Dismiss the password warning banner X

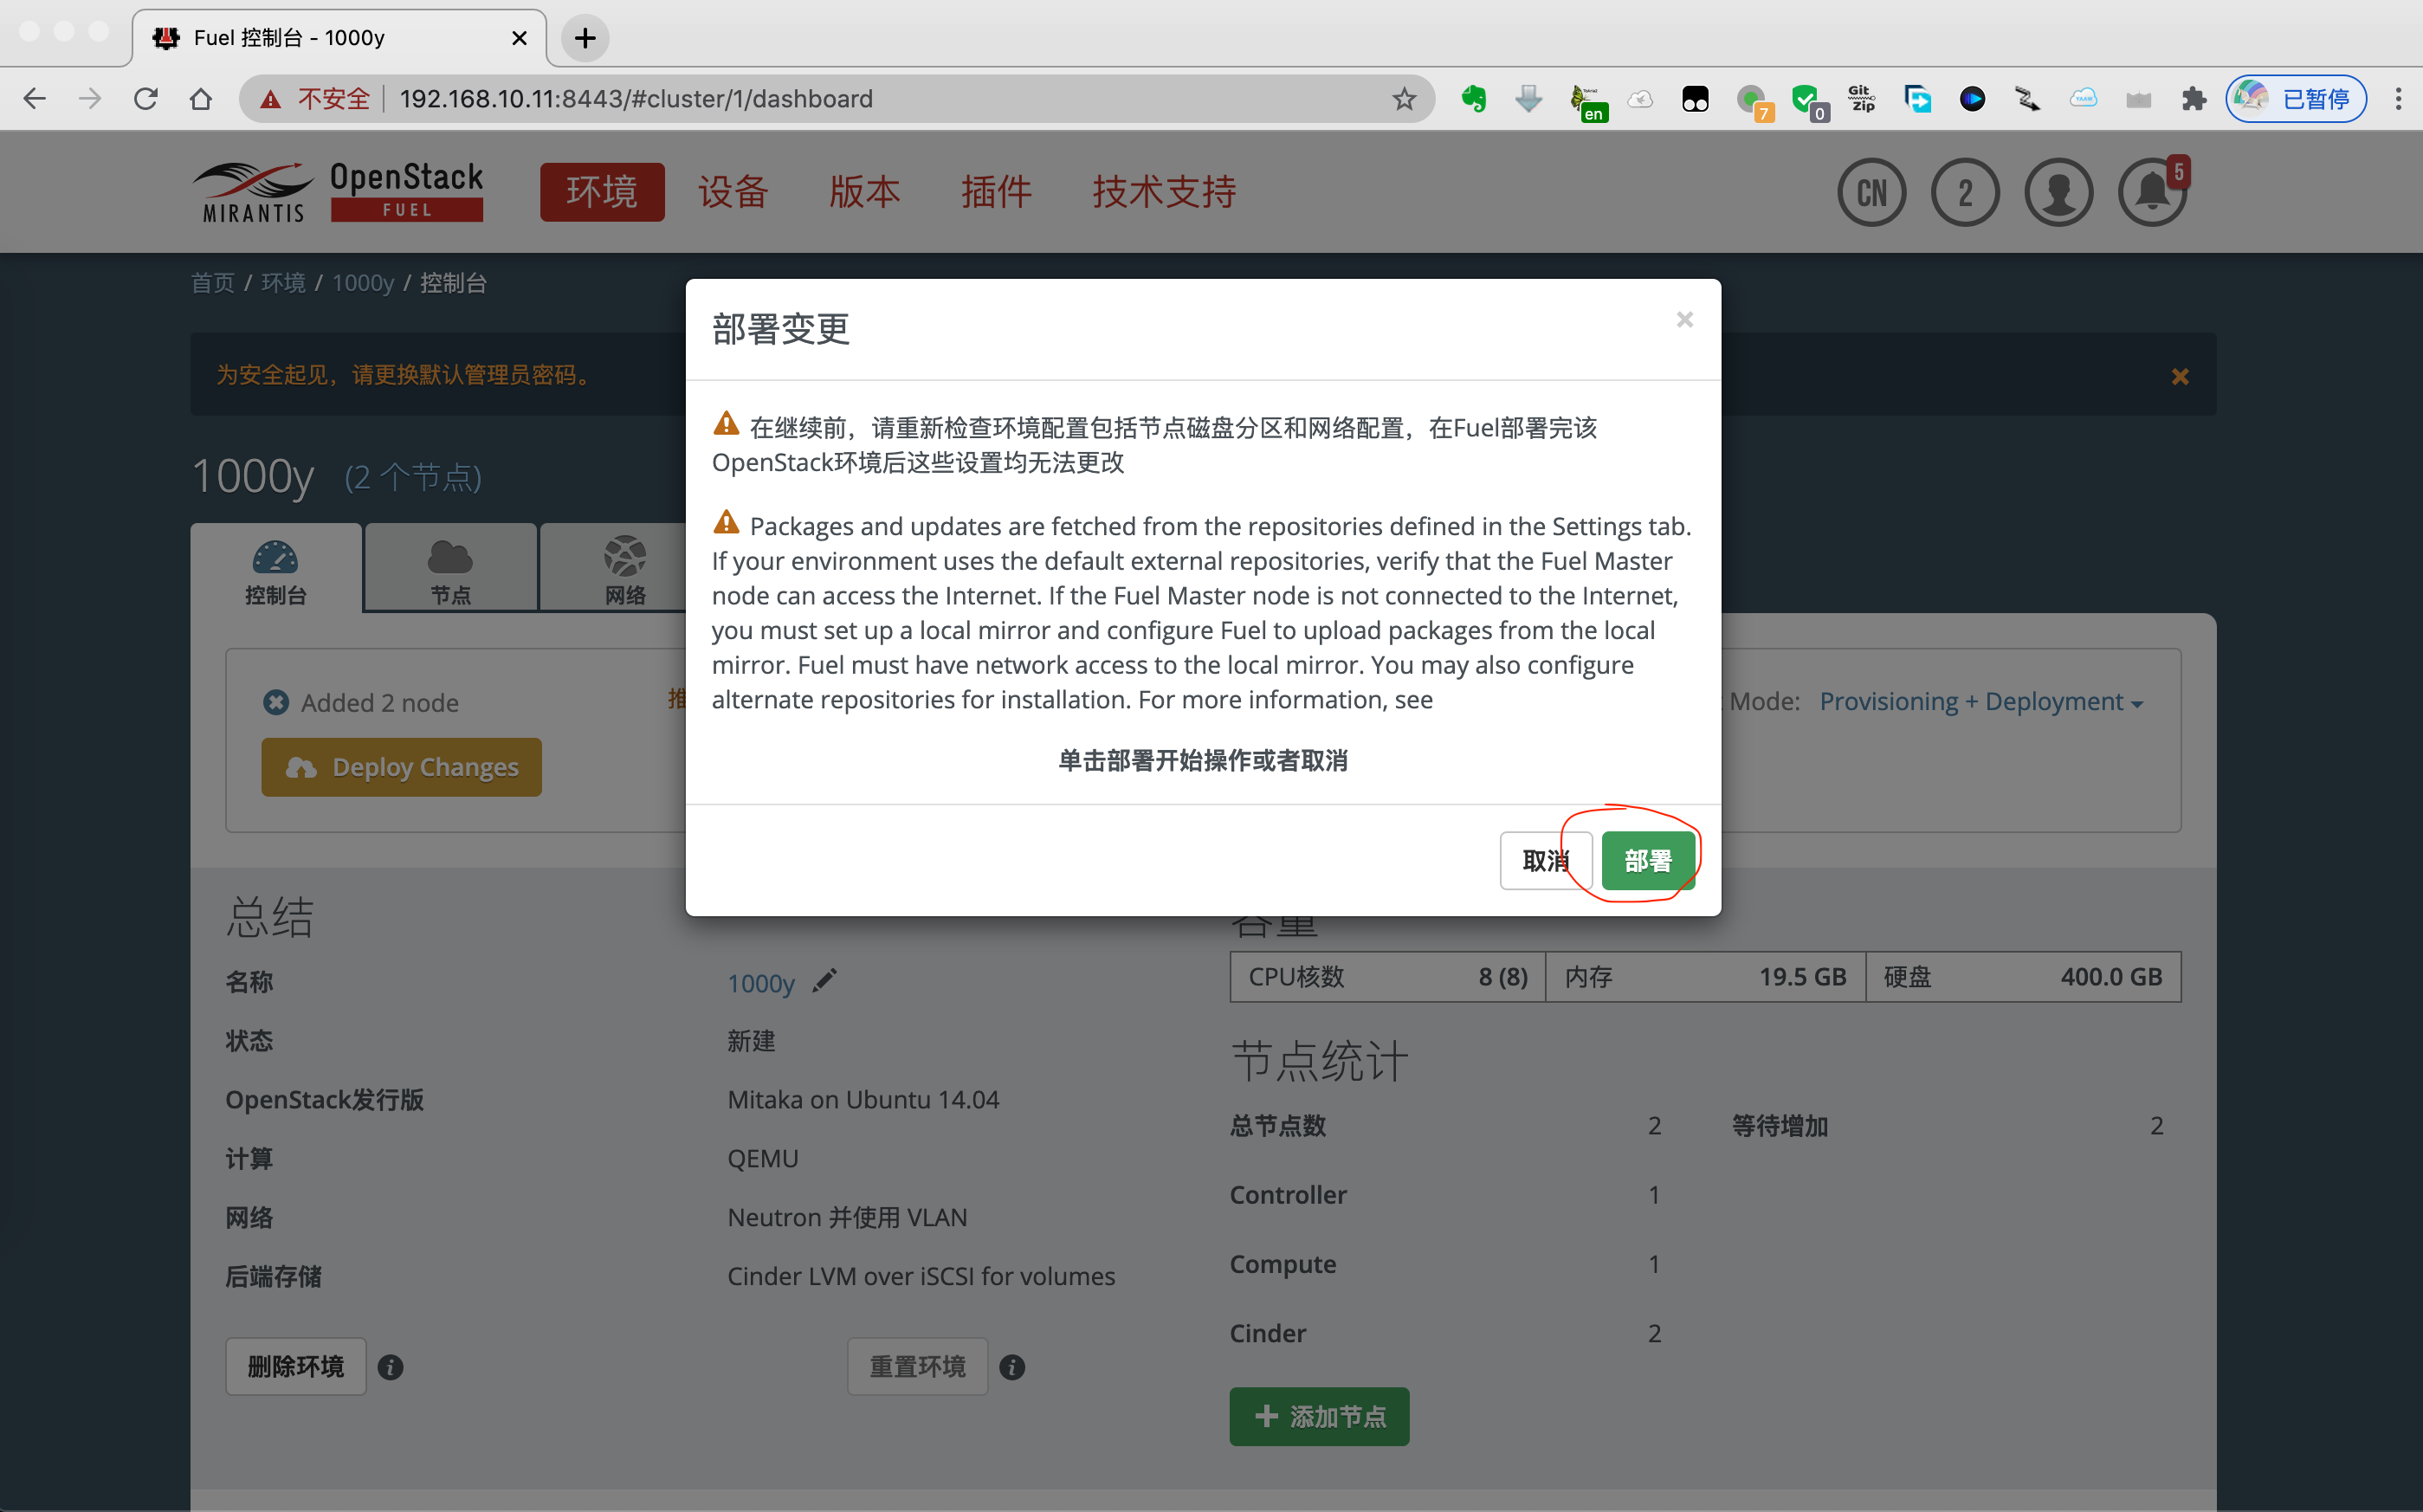[x=2180, y=376]
